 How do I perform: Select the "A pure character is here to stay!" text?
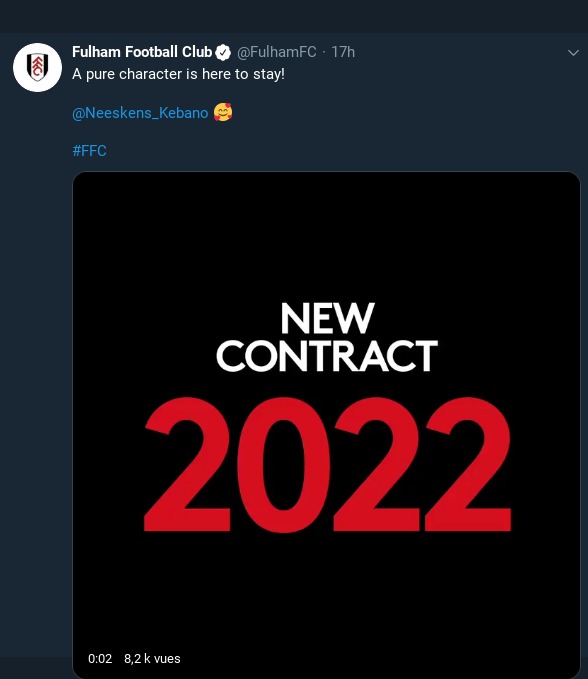click(178, 74)
